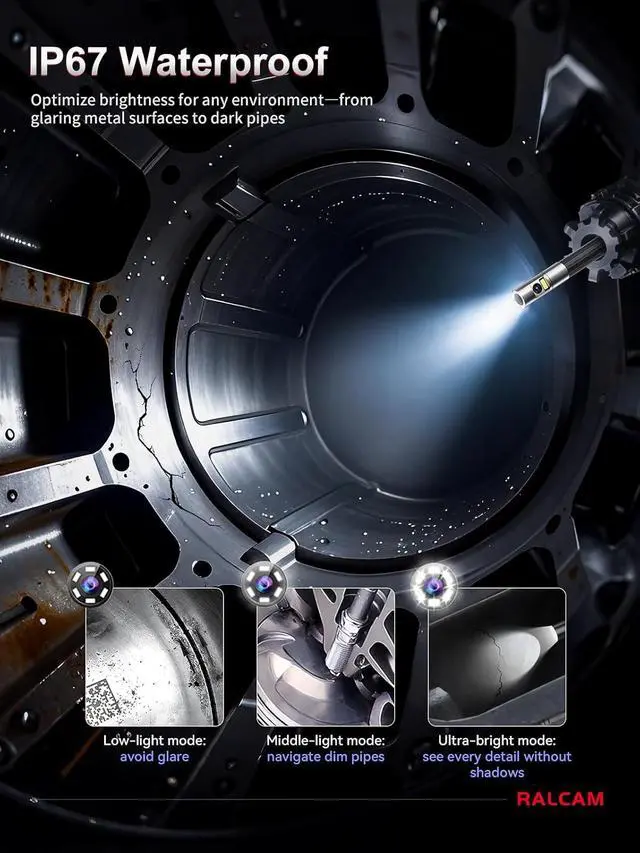Open the Low-light mode preview thumbnail
This screenshot has width=640, height=853.
point(155,657)
